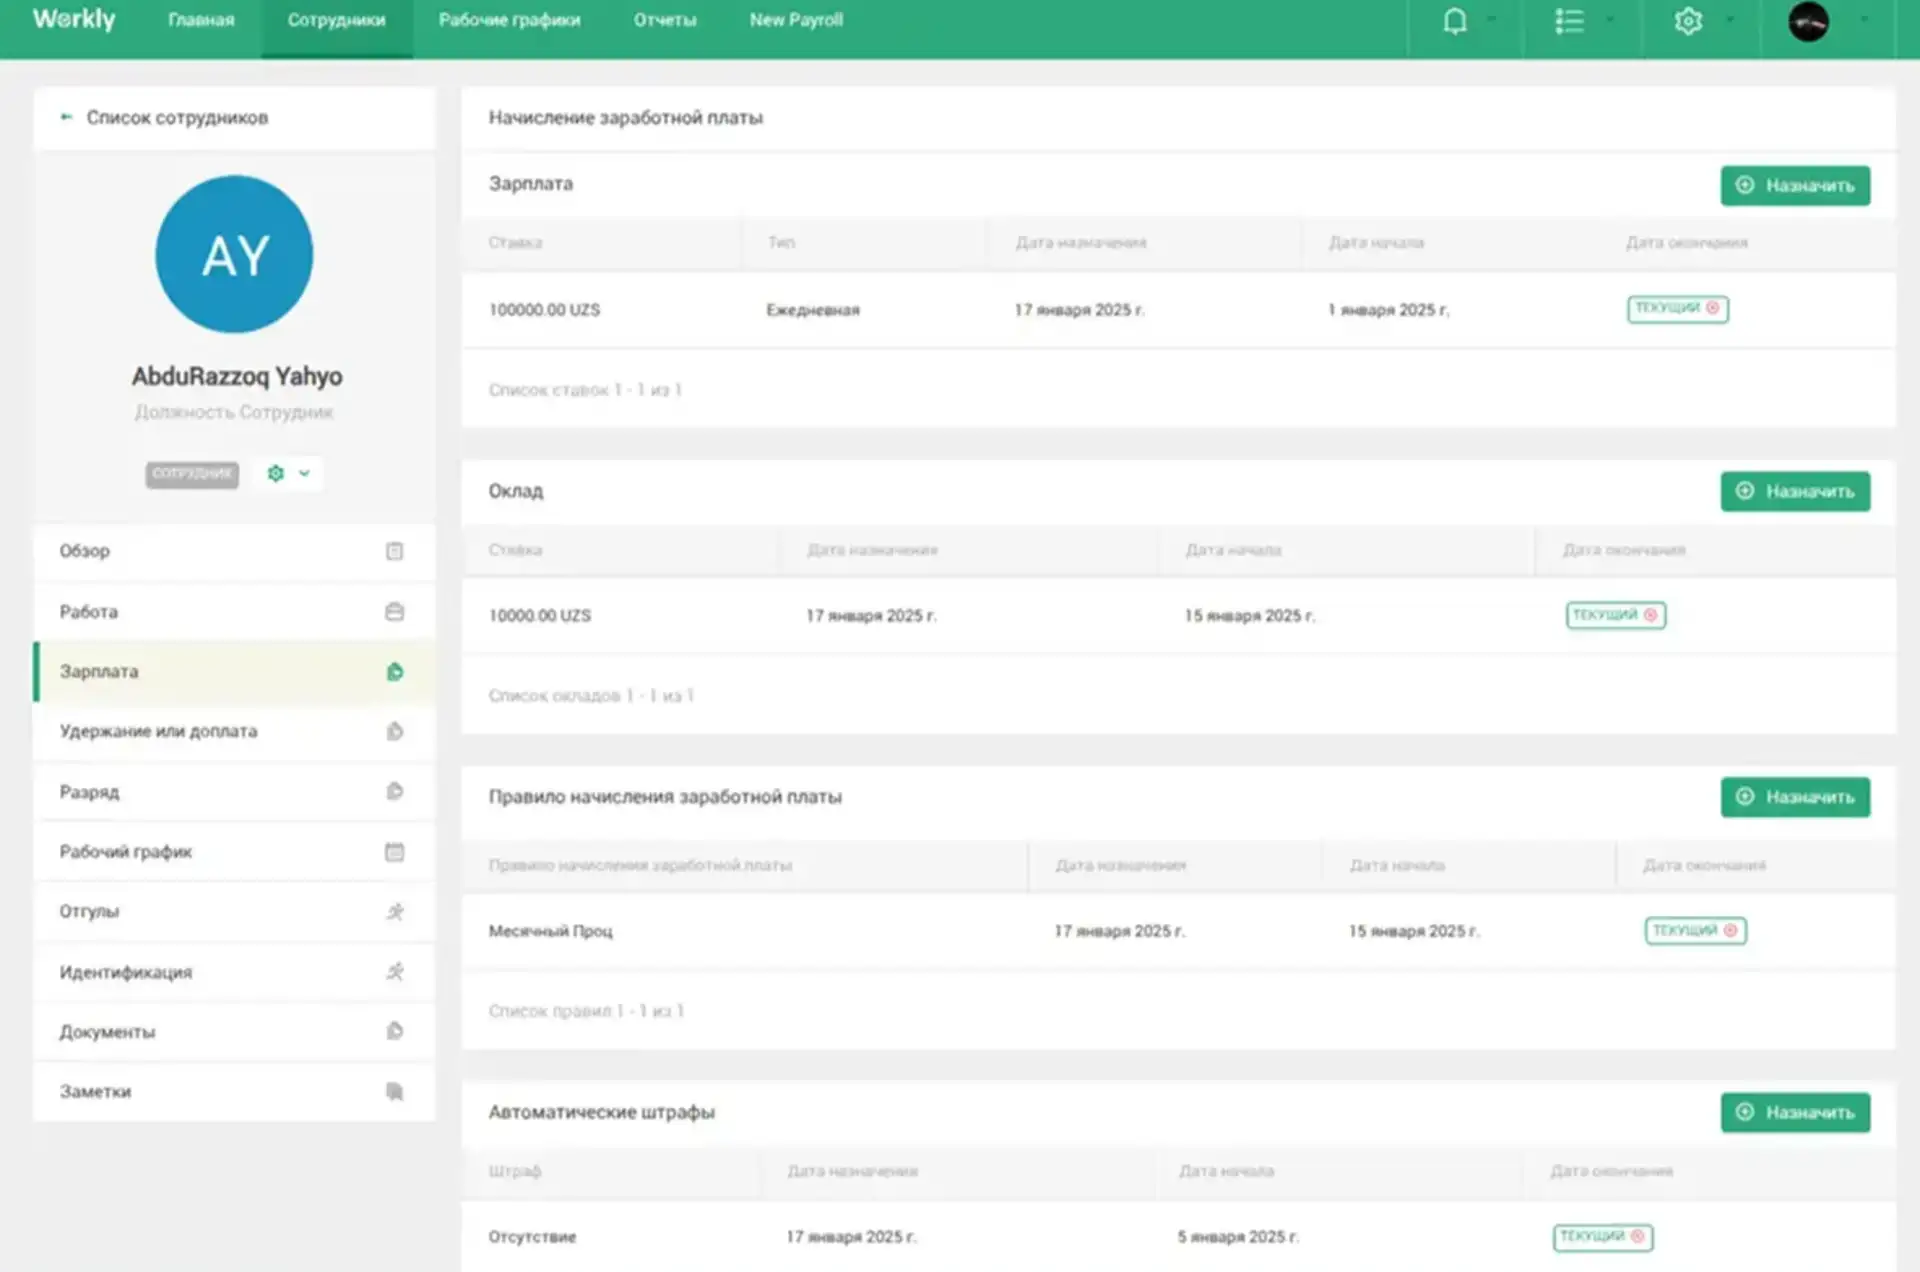Click the notification bell icon
Image resolution: width=1920 pixels, height=1272 pixels.
pos(1455,22)
